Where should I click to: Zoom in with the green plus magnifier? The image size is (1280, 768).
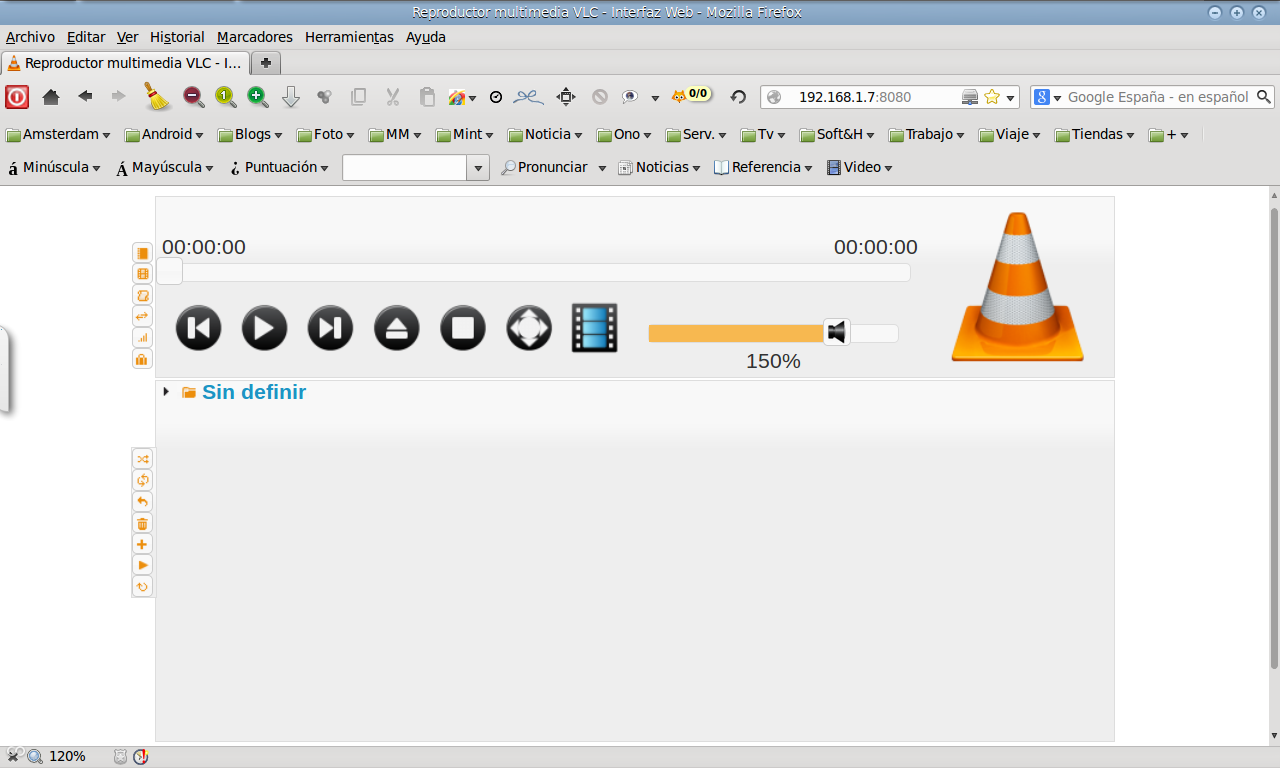click(258, 97)
